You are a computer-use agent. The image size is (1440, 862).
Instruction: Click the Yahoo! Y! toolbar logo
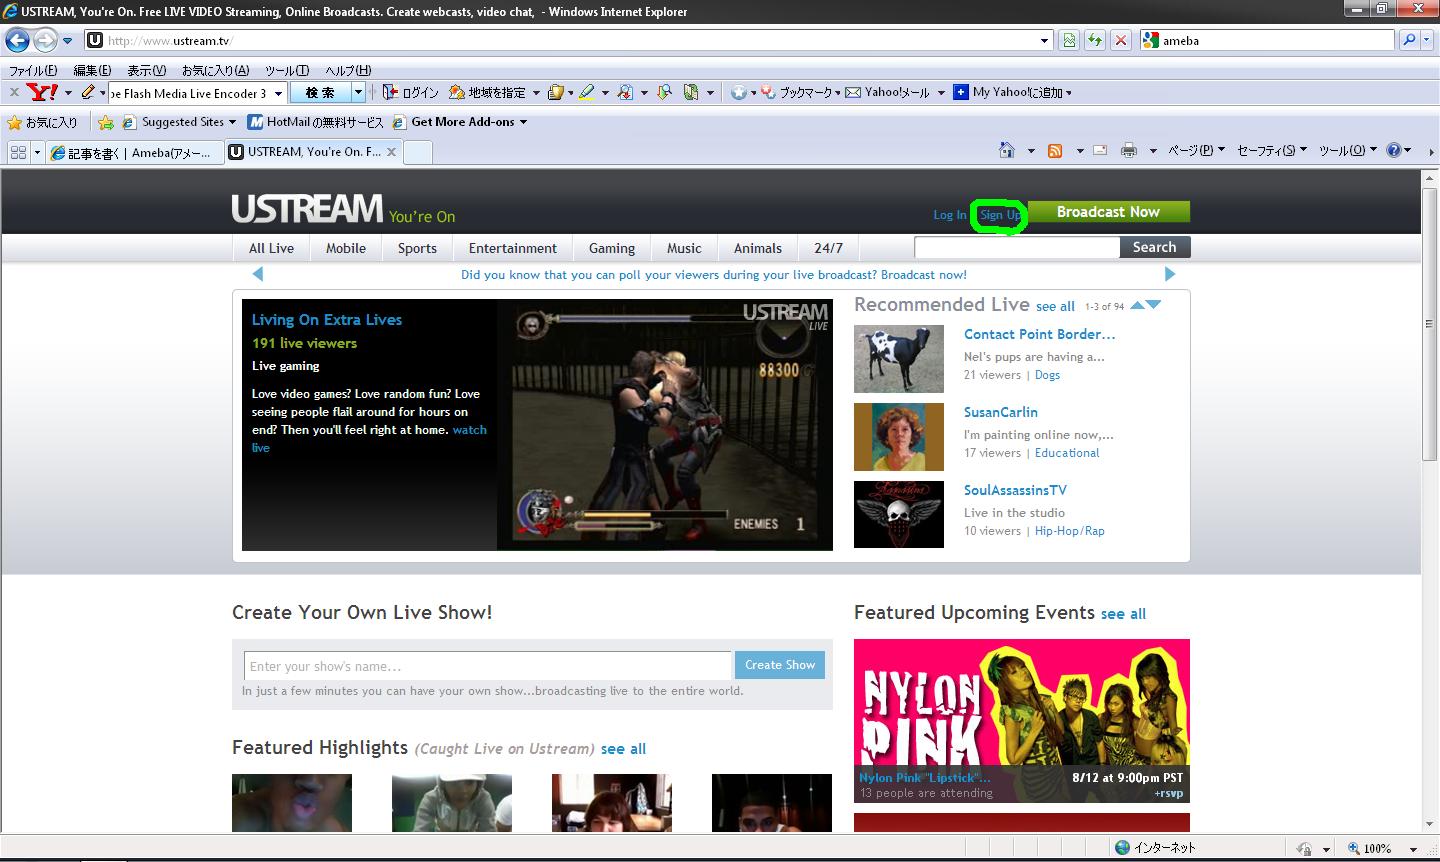coord(42,92)
